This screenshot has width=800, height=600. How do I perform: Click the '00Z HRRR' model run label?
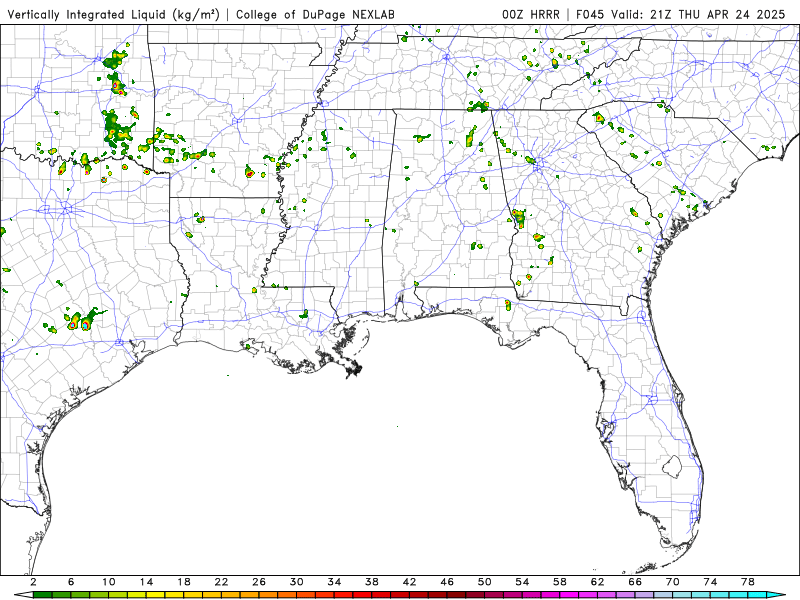531,15
